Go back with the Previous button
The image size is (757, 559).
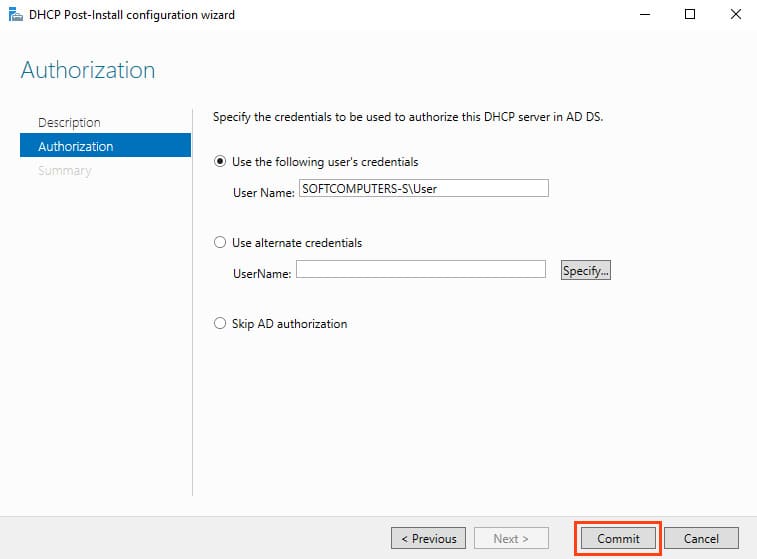point(429,538)
